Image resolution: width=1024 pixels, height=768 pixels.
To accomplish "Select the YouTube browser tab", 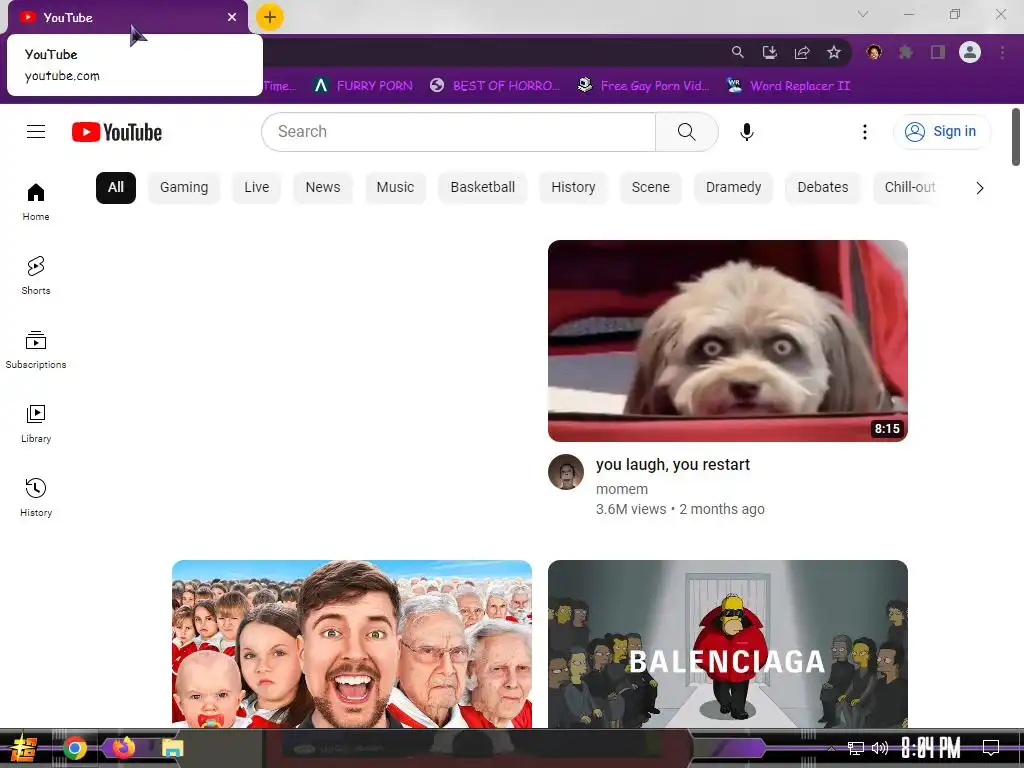I will pos(128,18).
